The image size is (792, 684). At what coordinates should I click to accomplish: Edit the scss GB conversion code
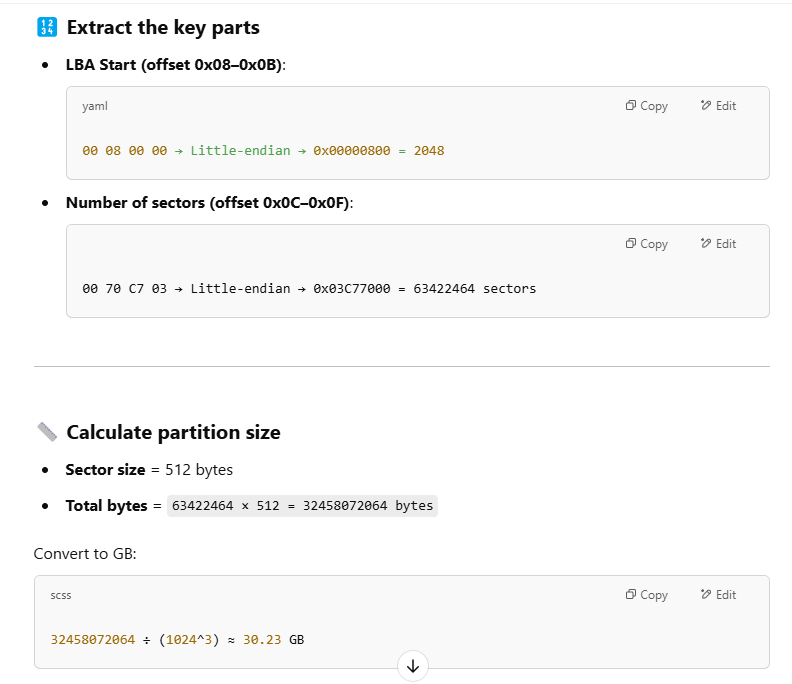click(718, 595)
